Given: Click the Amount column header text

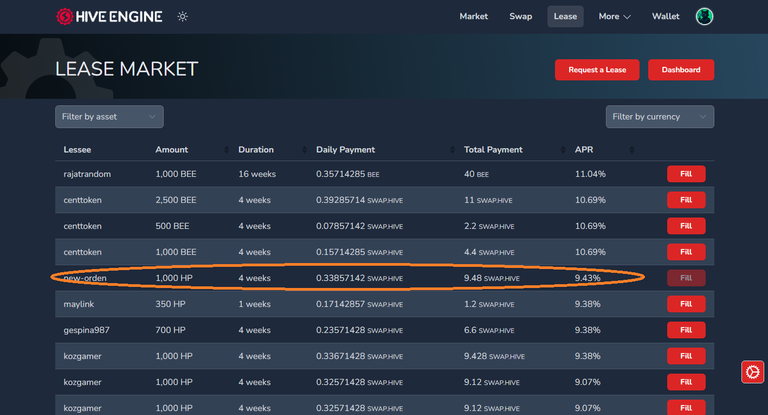Looking at the screenshot, I should (171, 150).
